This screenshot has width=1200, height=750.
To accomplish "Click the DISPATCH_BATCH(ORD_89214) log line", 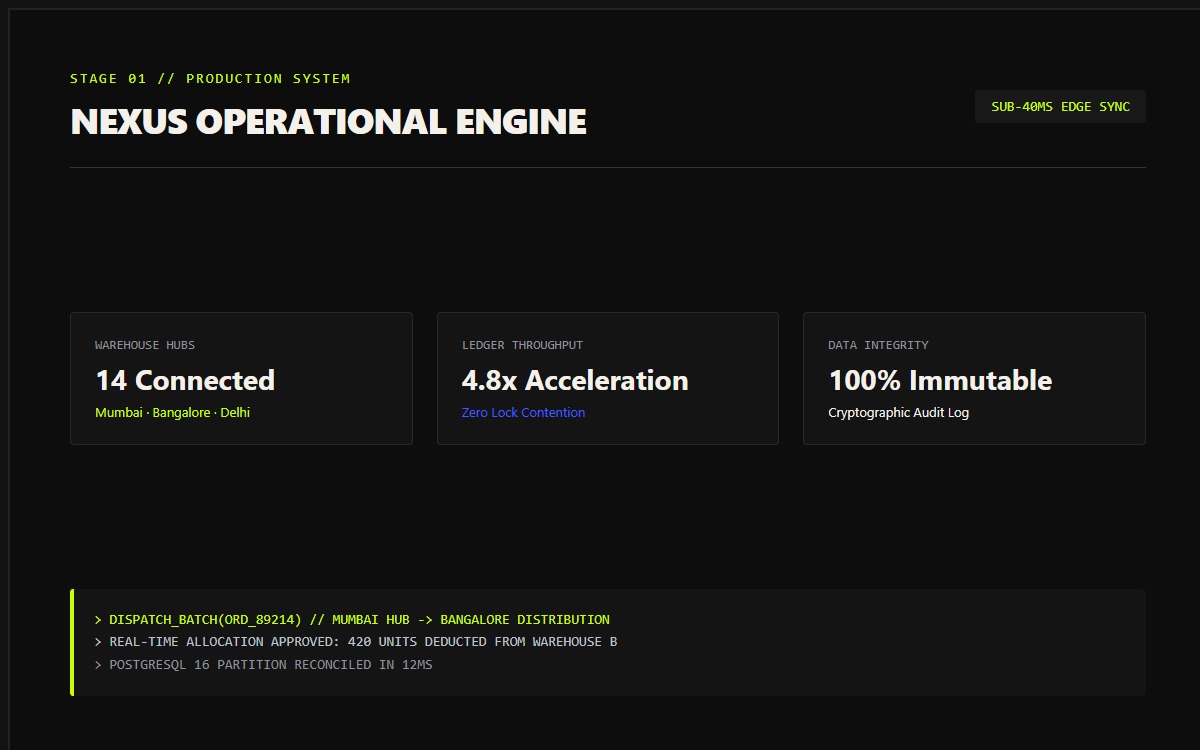I will tap(352, 620).
